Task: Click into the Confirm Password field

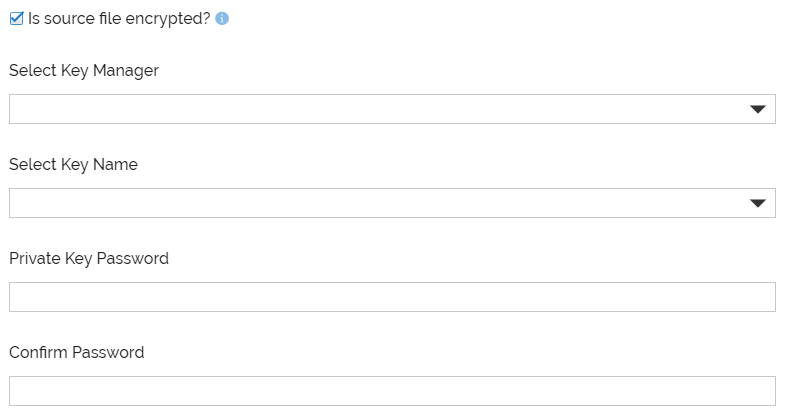Action: click(392, 391)
